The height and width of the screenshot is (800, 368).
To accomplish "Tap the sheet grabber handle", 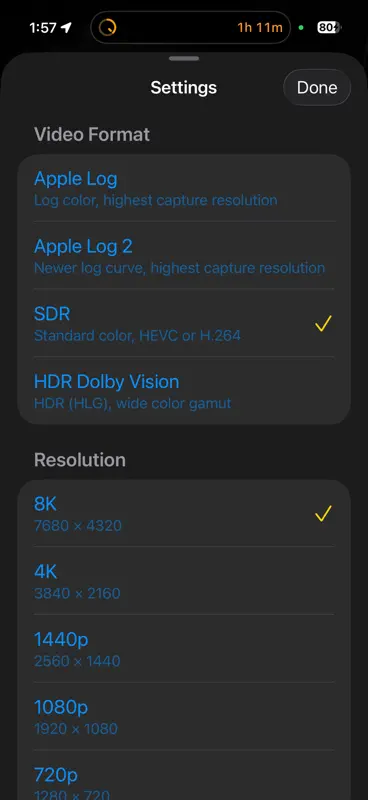I will click(184, 58).
